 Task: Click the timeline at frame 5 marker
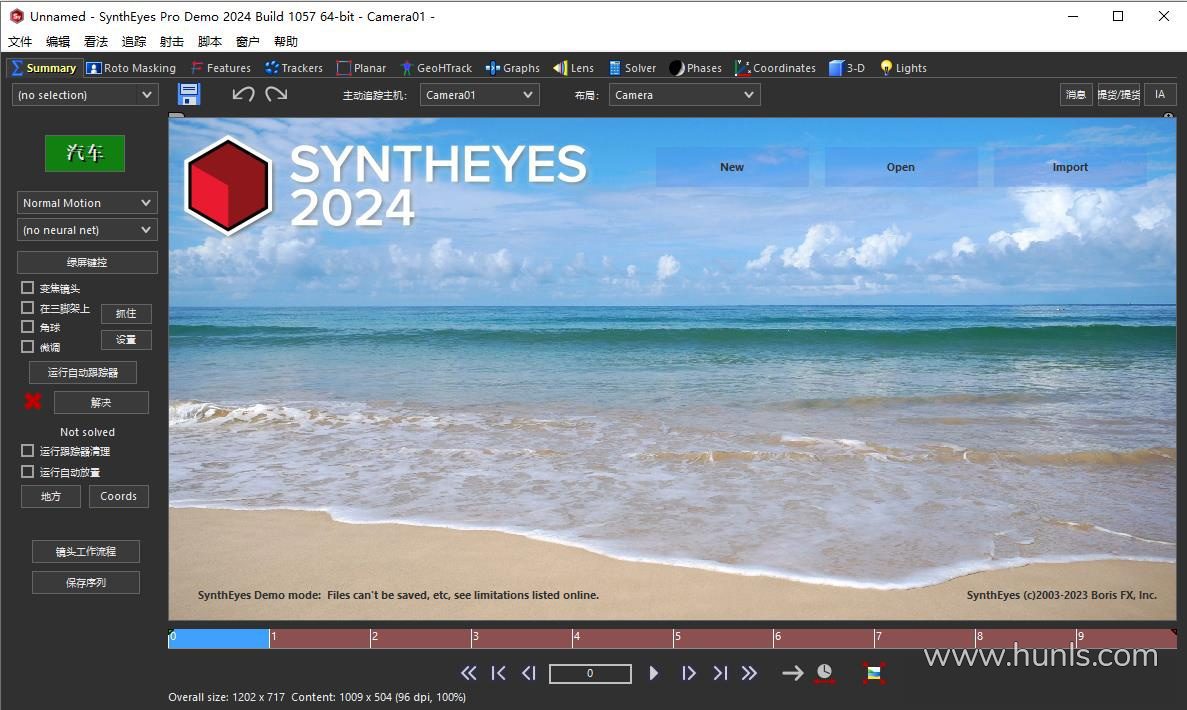(674, 638)
